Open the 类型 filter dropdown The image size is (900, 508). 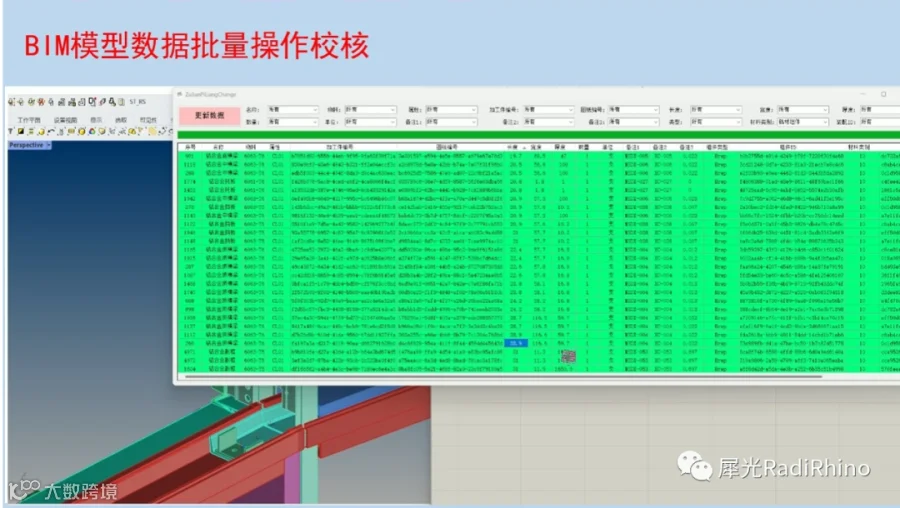(x=716, y=122)
